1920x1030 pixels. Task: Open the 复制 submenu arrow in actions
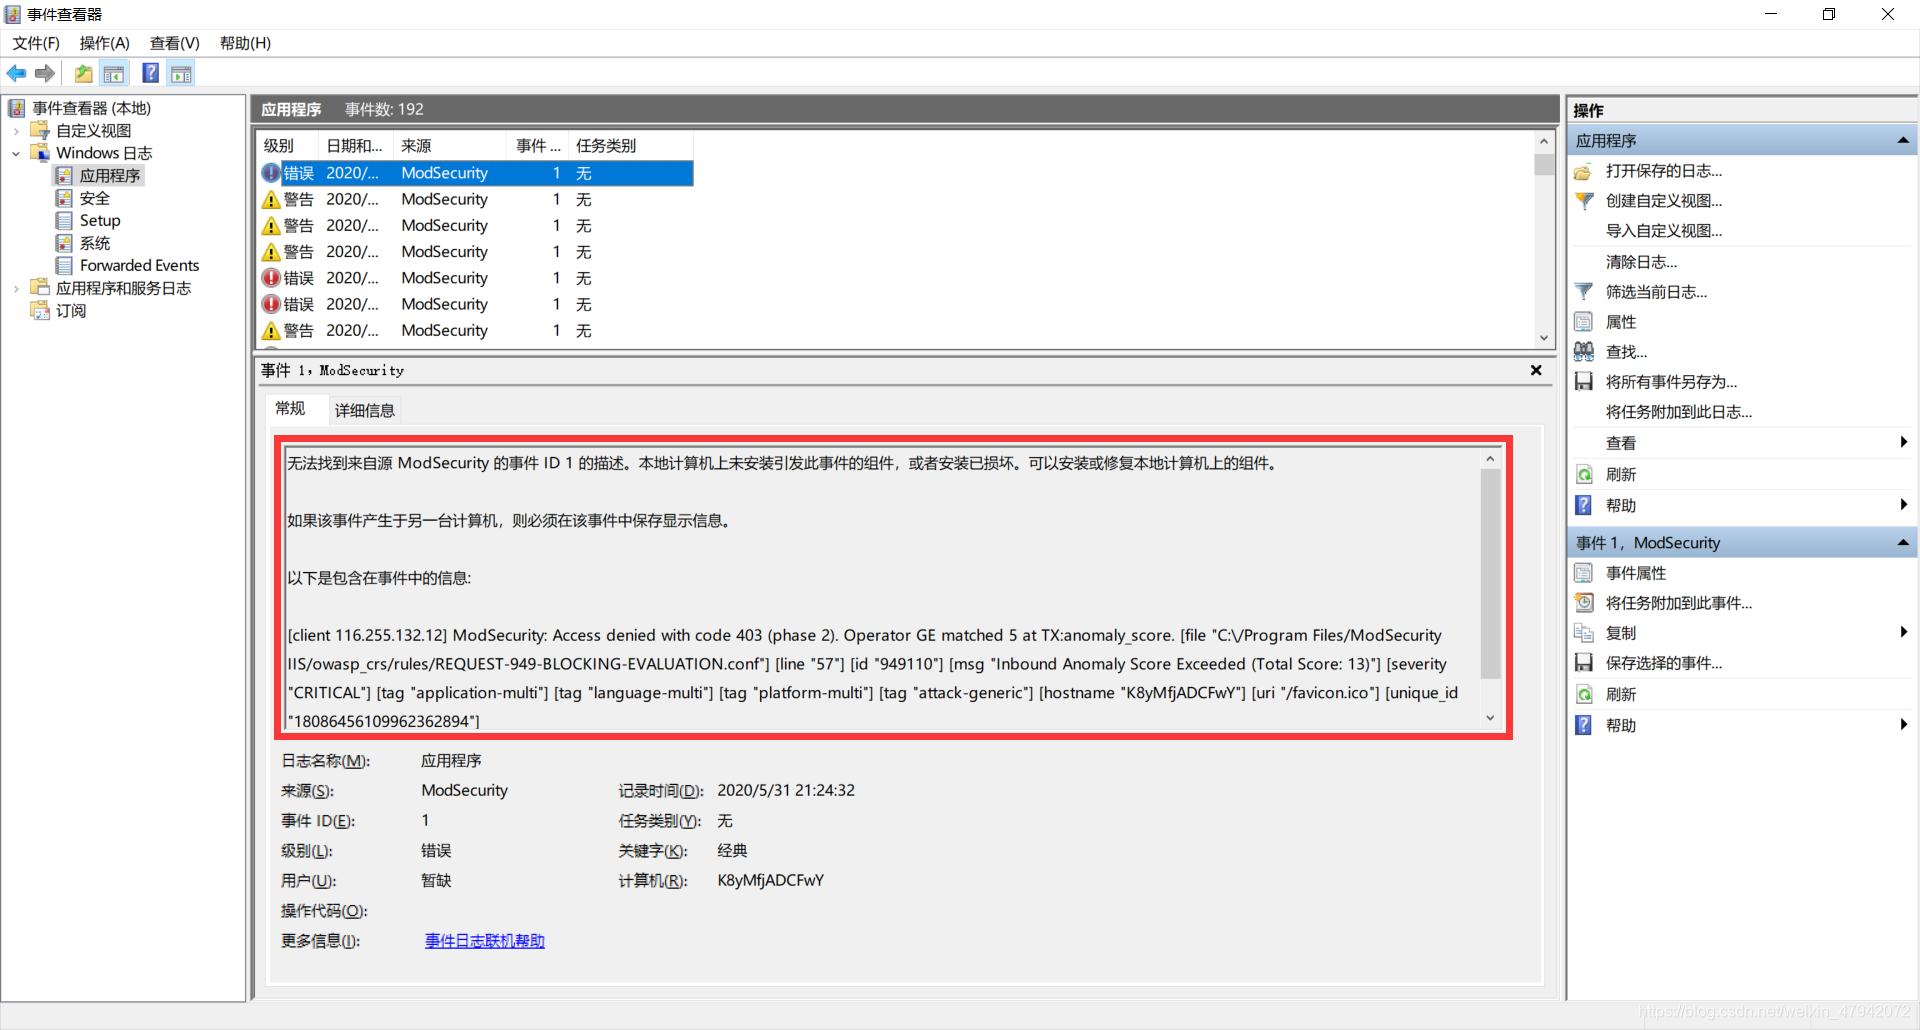tap(1903, 632)
